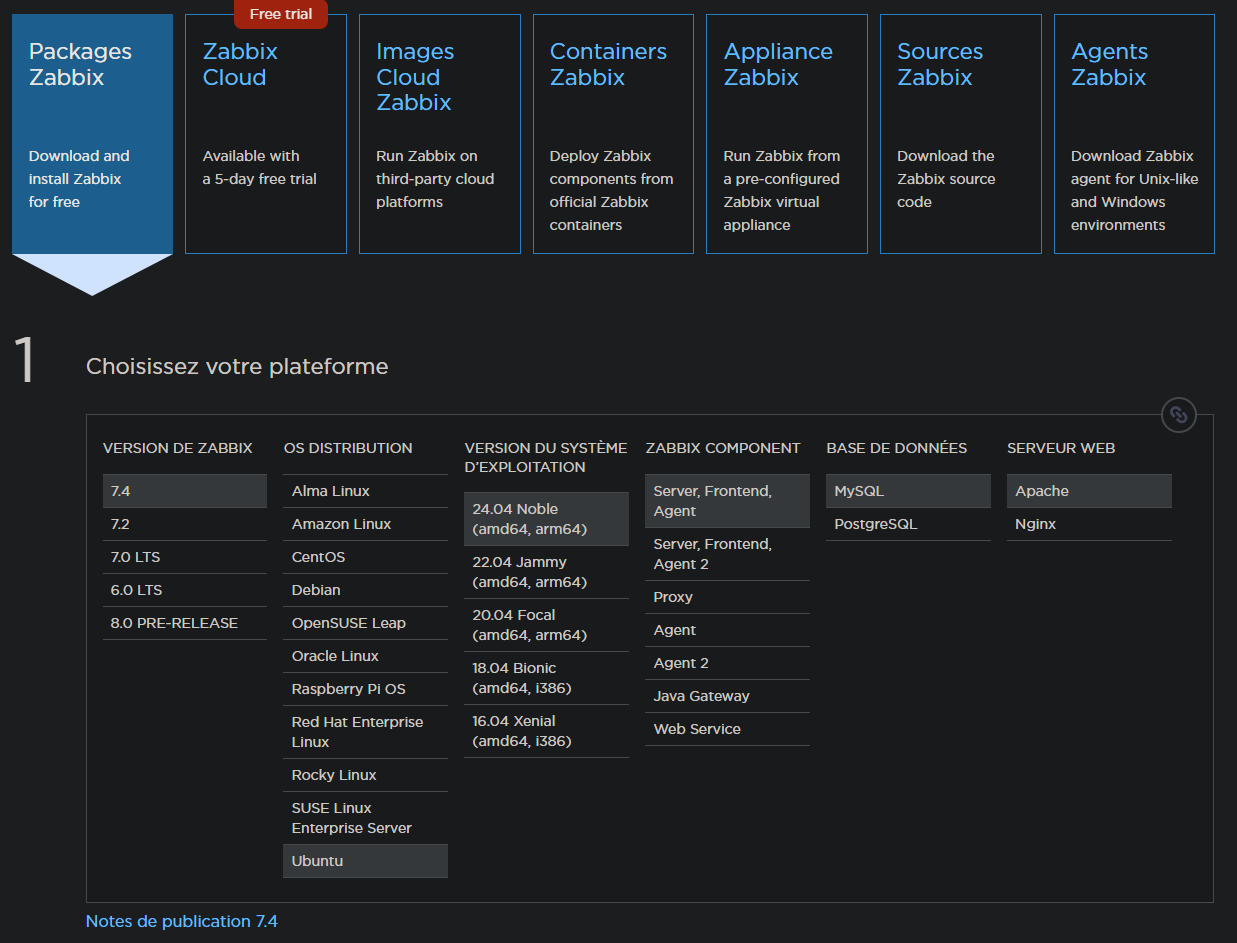Copy the platform section permalink icon
Screen dimensions: 1237x943
[x=1179, y=414]
